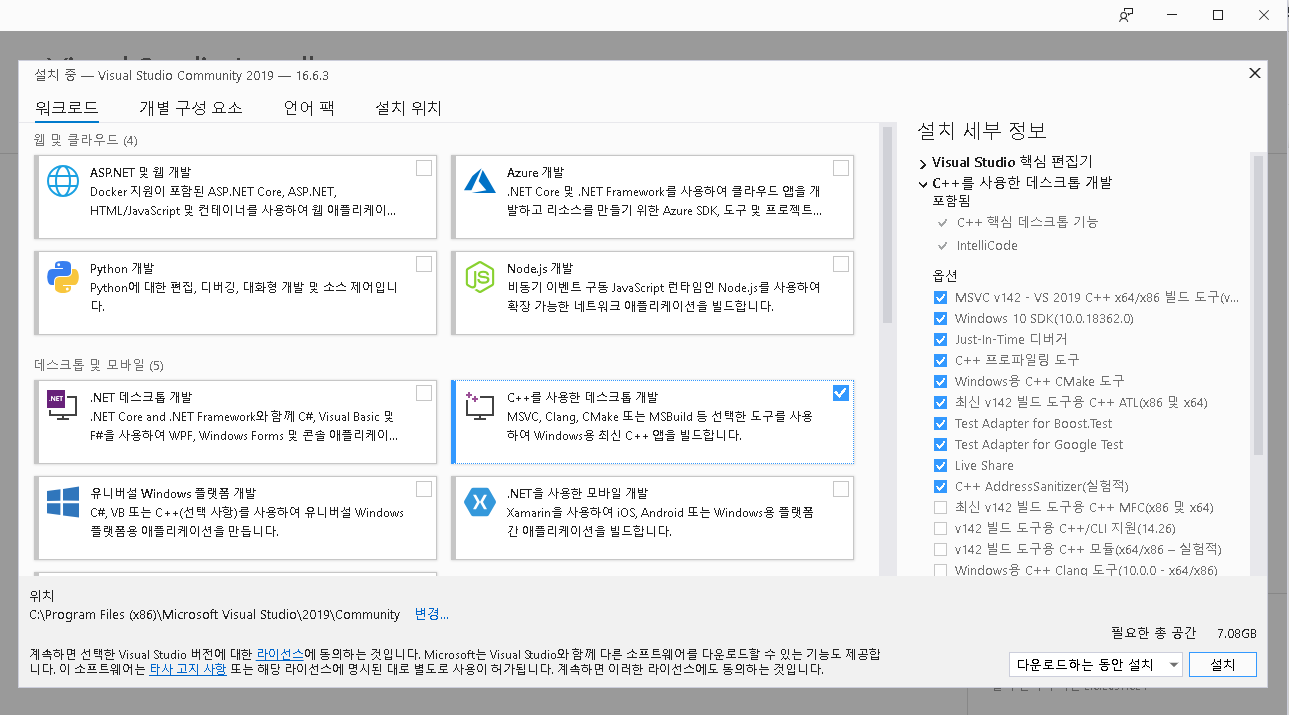Enable the Node.js development workload checkbox
Viewport: 1289px width, 715px height.
(840, 264)
